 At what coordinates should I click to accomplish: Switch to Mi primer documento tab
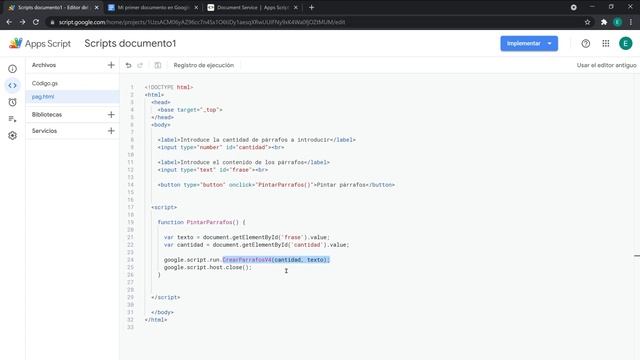[x=153, y=7]
